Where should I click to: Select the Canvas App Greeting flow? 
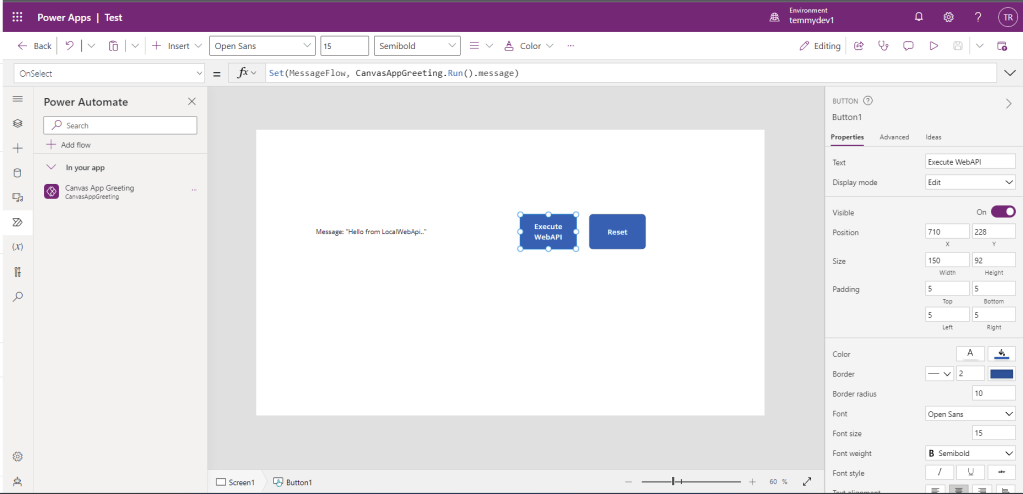121,191
